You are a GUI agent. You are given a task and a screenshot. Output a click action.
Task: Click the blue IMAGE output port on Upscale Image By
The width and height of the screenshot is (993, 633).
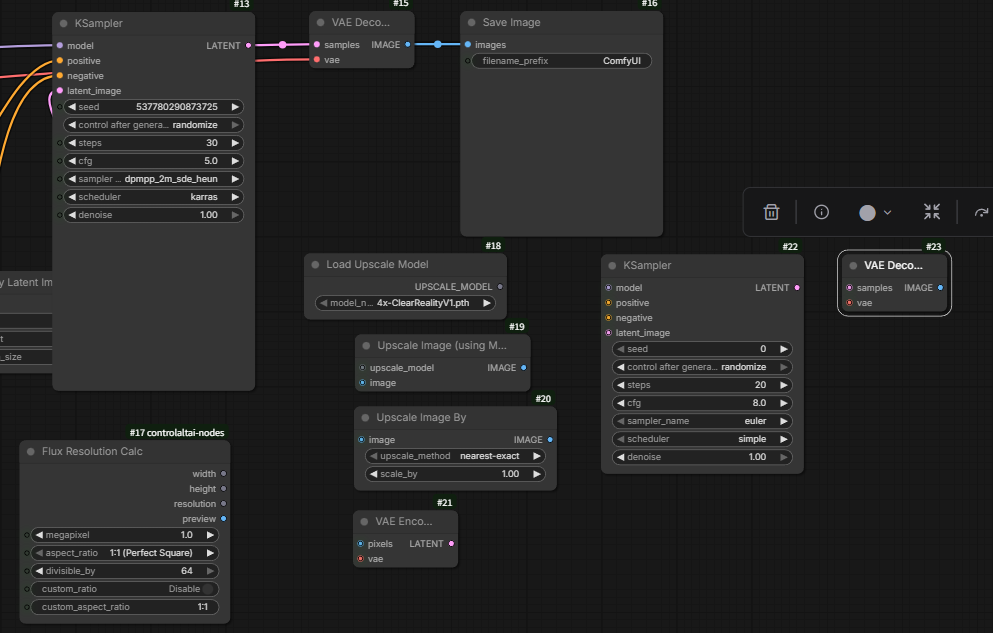[550, 440]
